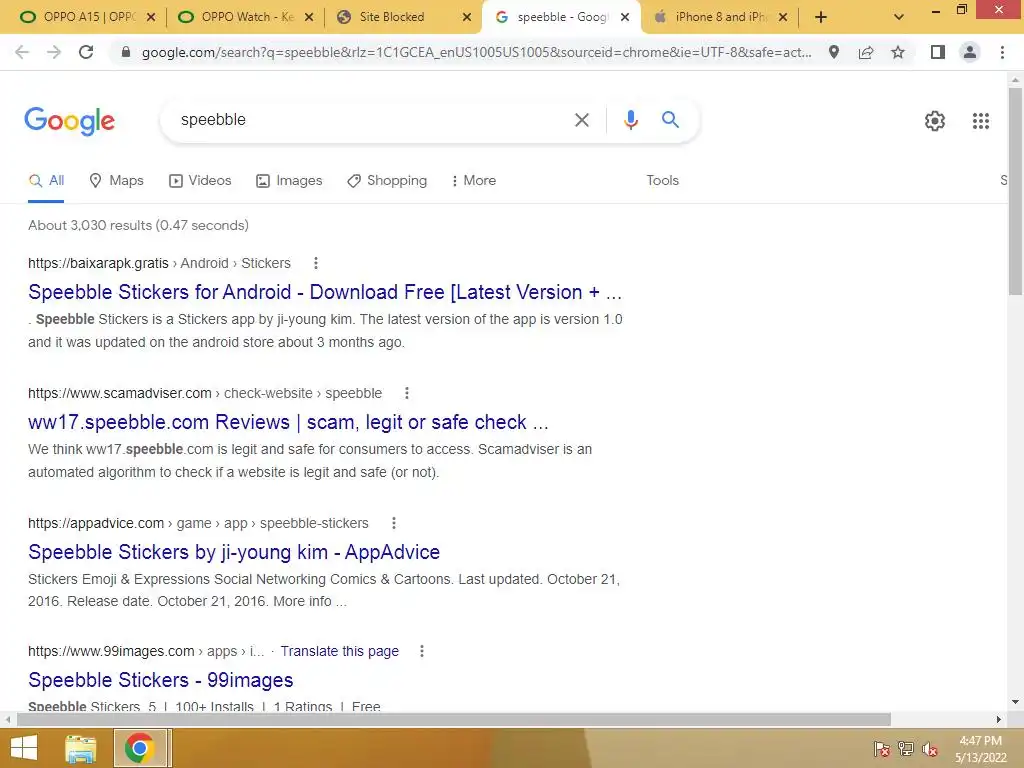Viewport: 1024px width, 768px height.
Task: Go forward to the next page
Action: 54,52
